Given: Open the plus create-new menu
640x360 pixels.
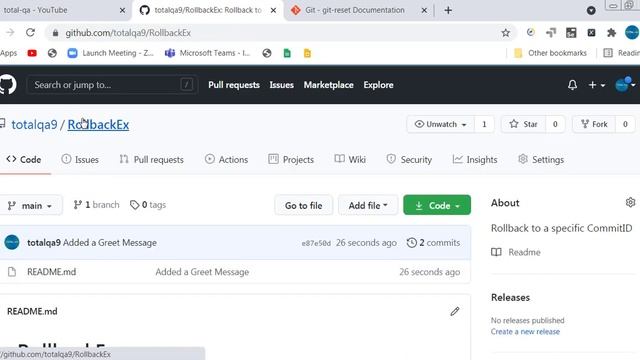Looking at the screenshot, I should point(596,85).
